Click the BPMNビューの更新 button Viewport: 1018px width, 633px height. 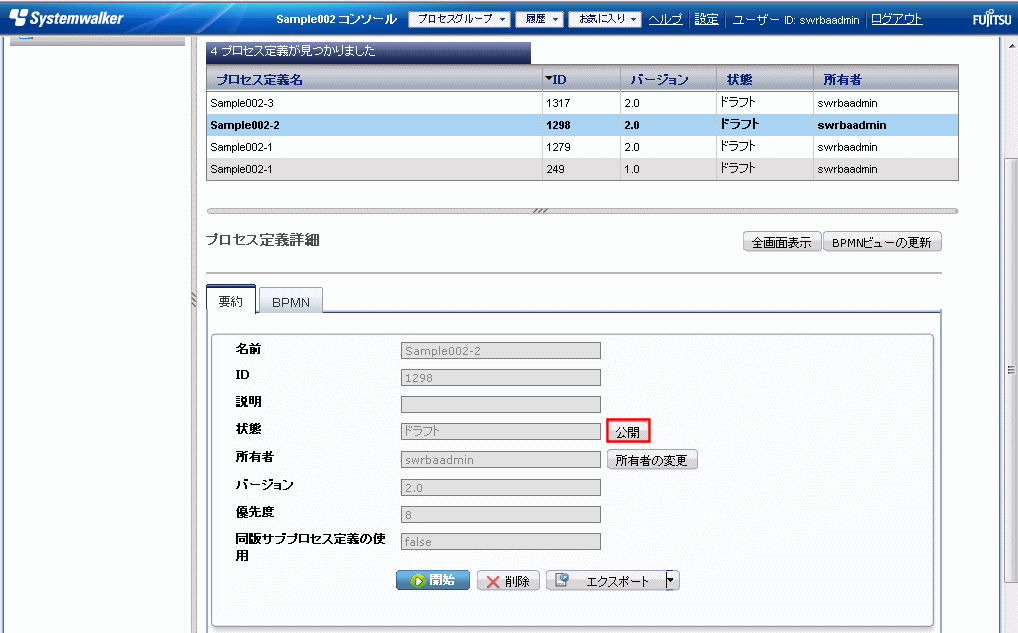[882, 242]
